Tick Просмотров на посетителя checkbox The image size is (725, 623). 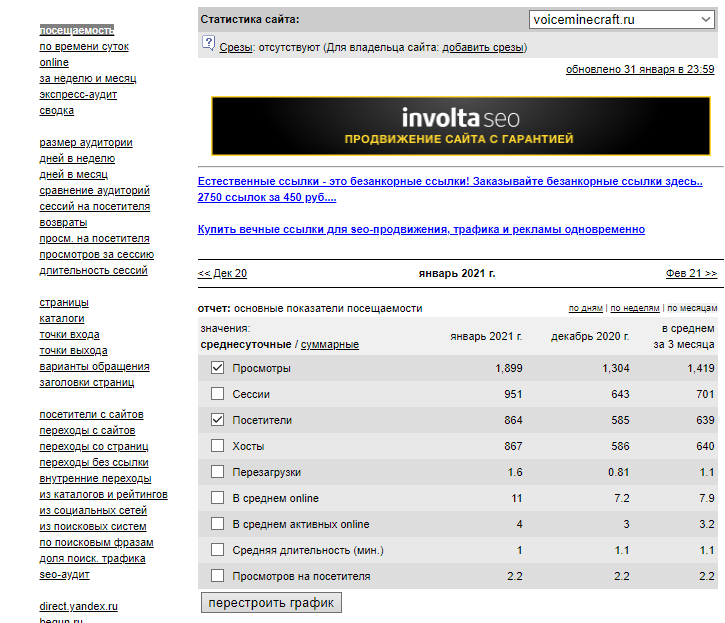click(x=217, y=575)
